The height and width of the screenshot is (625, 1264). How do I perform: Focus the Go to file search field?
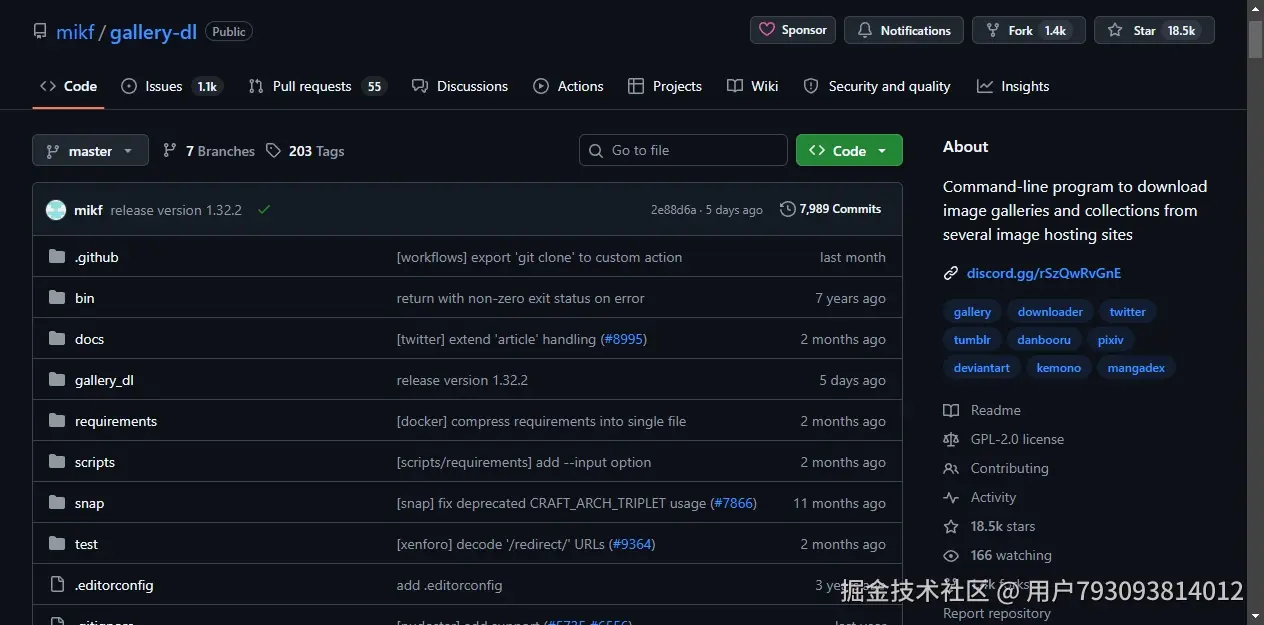[683, 150]
